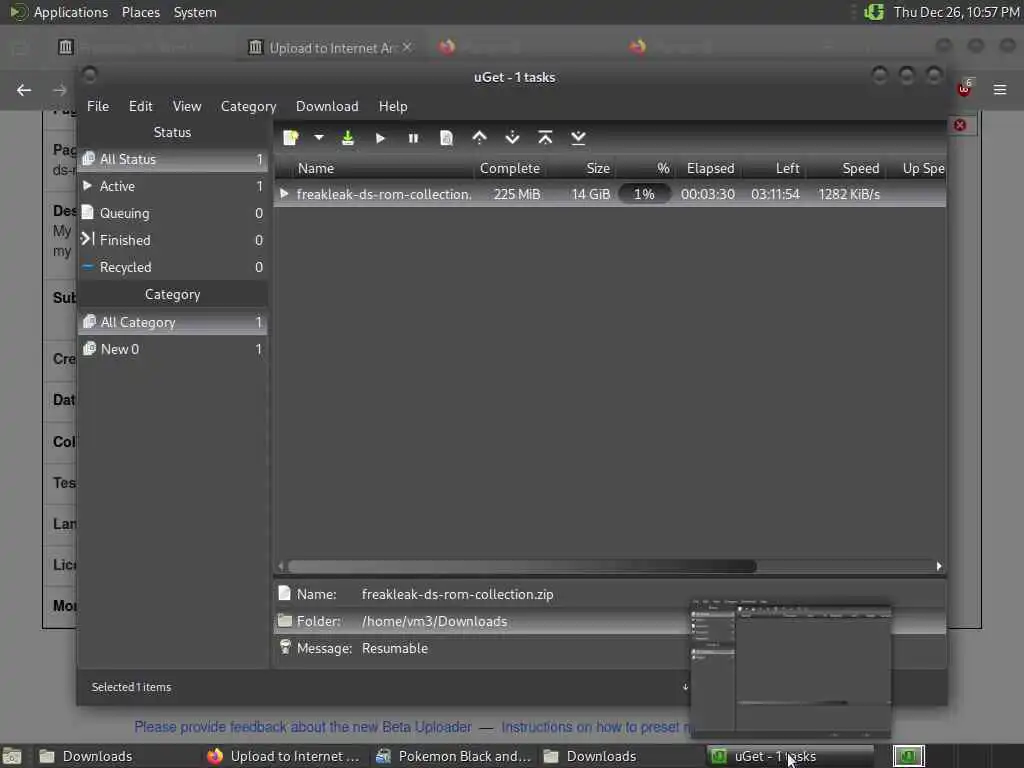1024x768 pixels.
Task: Sort by Complete column header
Action: point(510,168)
